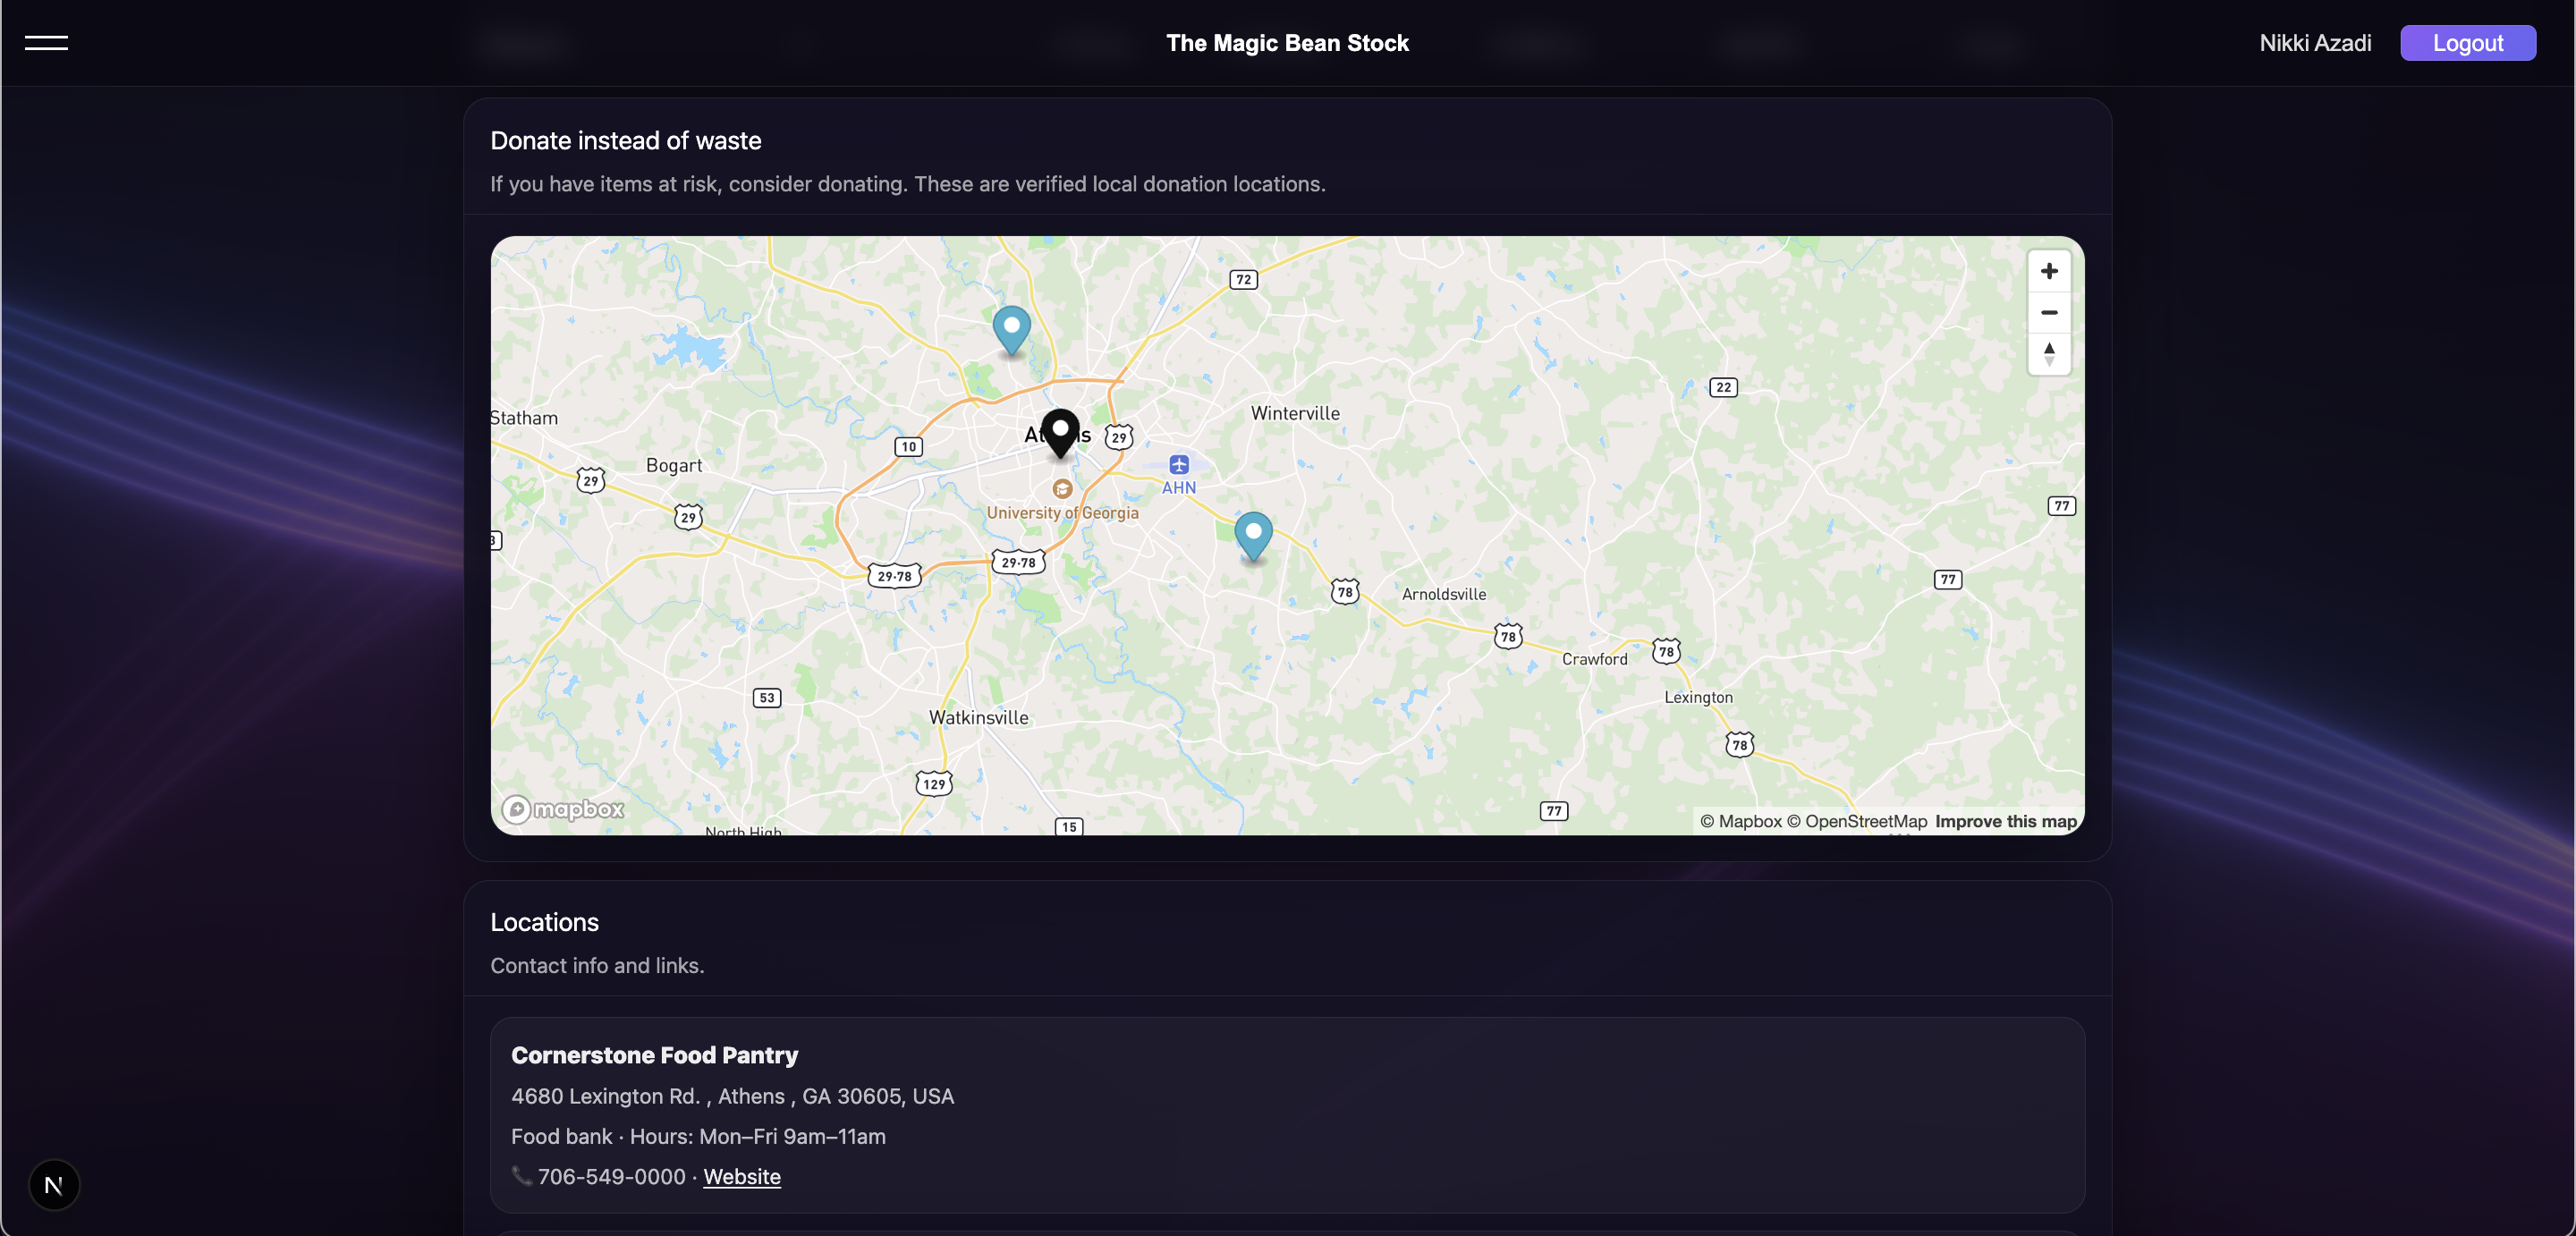This screenshot has width=2576, height=1236.
Task: Open the hamburger menu icon
Action: pos(46,42)
